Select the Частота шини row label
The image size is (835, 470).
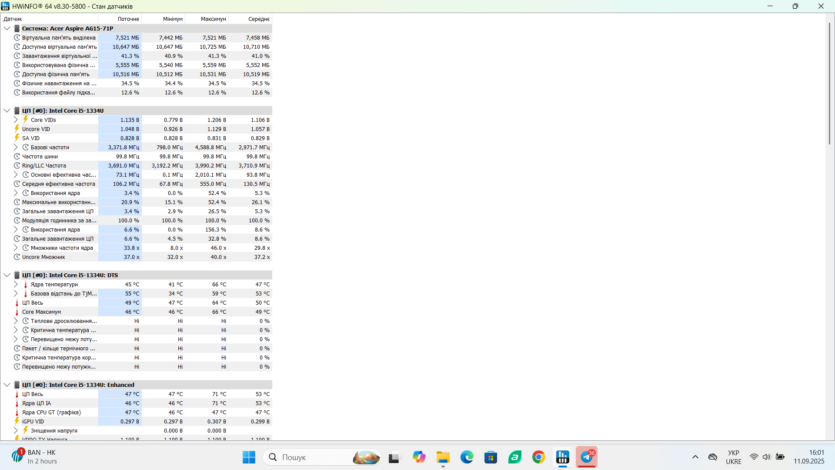coord(40,156)
